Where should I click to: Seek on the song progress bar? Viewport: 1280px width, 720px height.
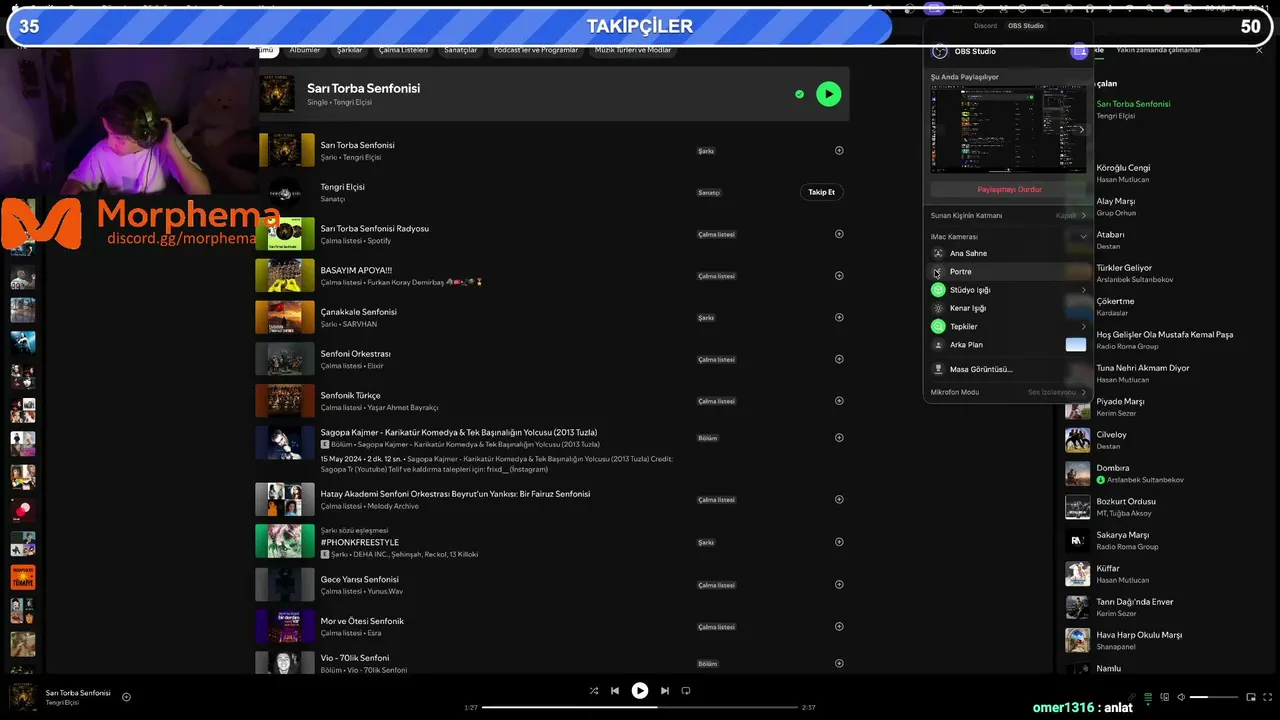pos(640,707)
